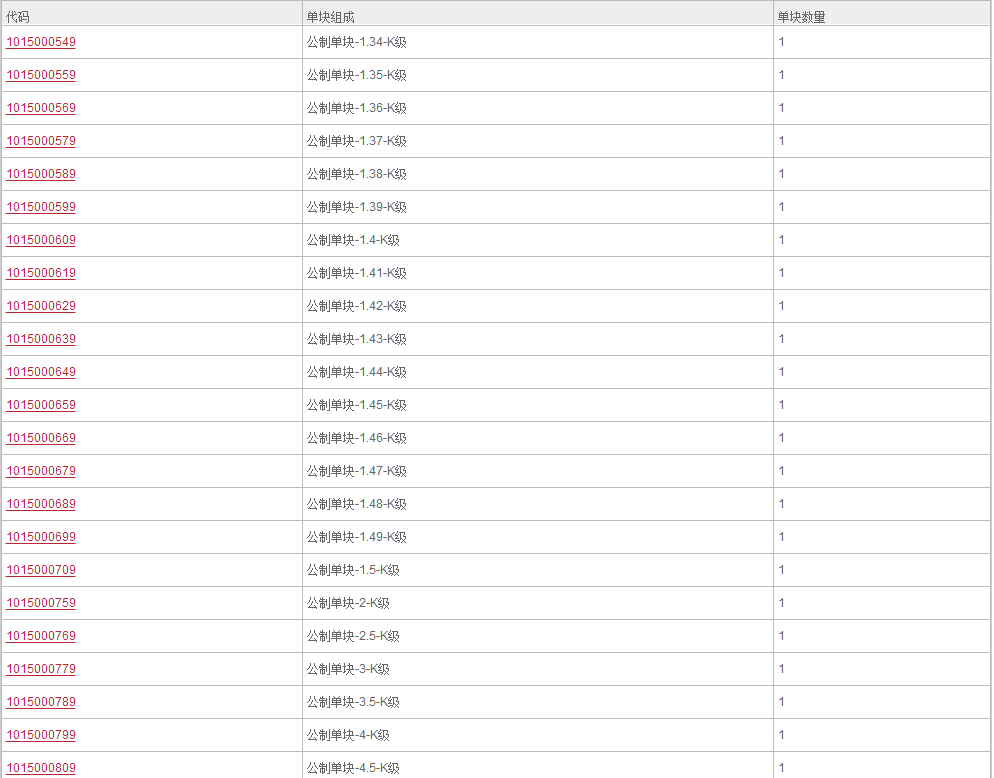
Task: Select cell 公制单块-1.49-K级
Action: point(538,536)
